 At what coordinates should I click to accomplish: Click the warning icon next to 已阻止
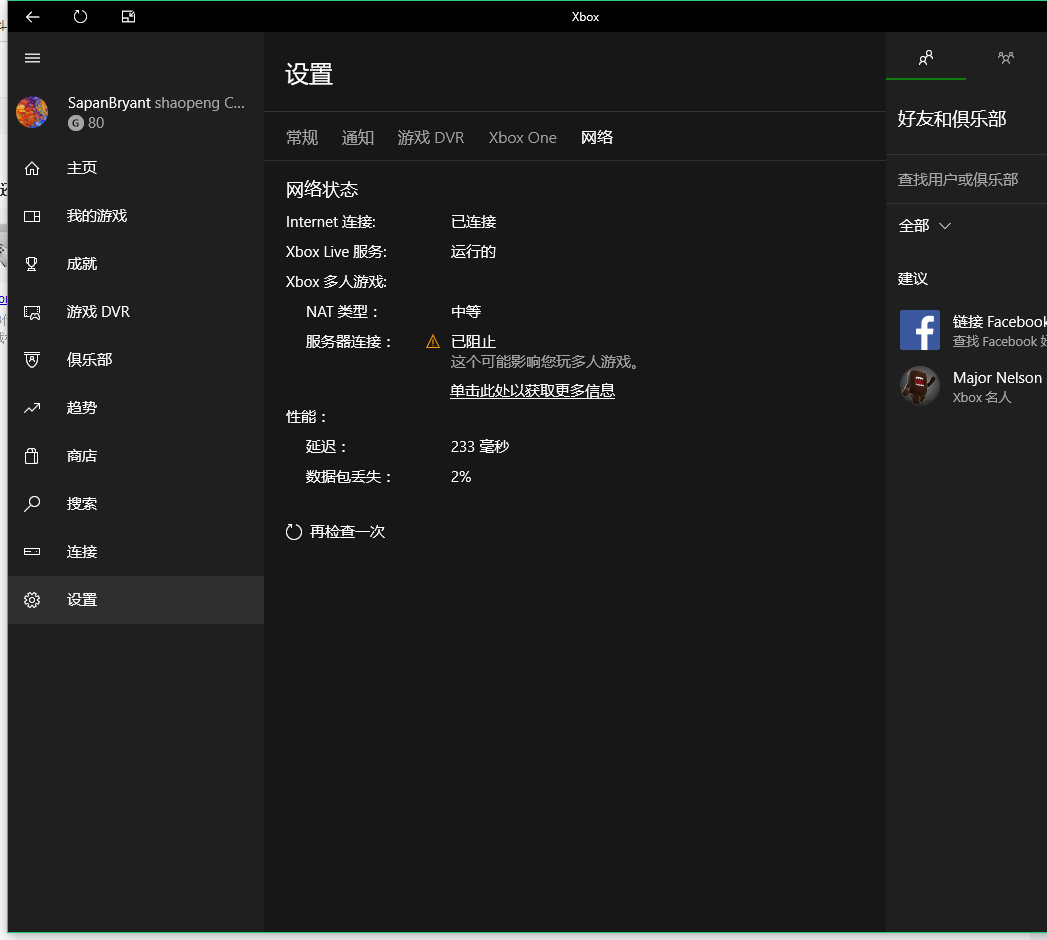point(433,342)
